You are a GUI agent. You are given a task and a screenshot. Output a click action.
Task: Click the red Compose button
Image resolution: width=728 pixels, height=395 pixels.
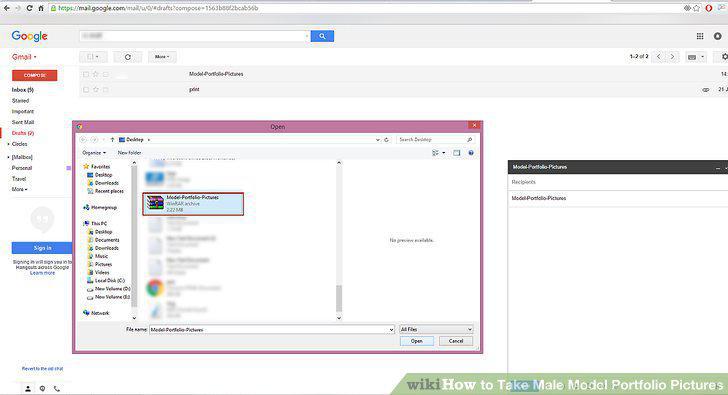click(34, 75)
